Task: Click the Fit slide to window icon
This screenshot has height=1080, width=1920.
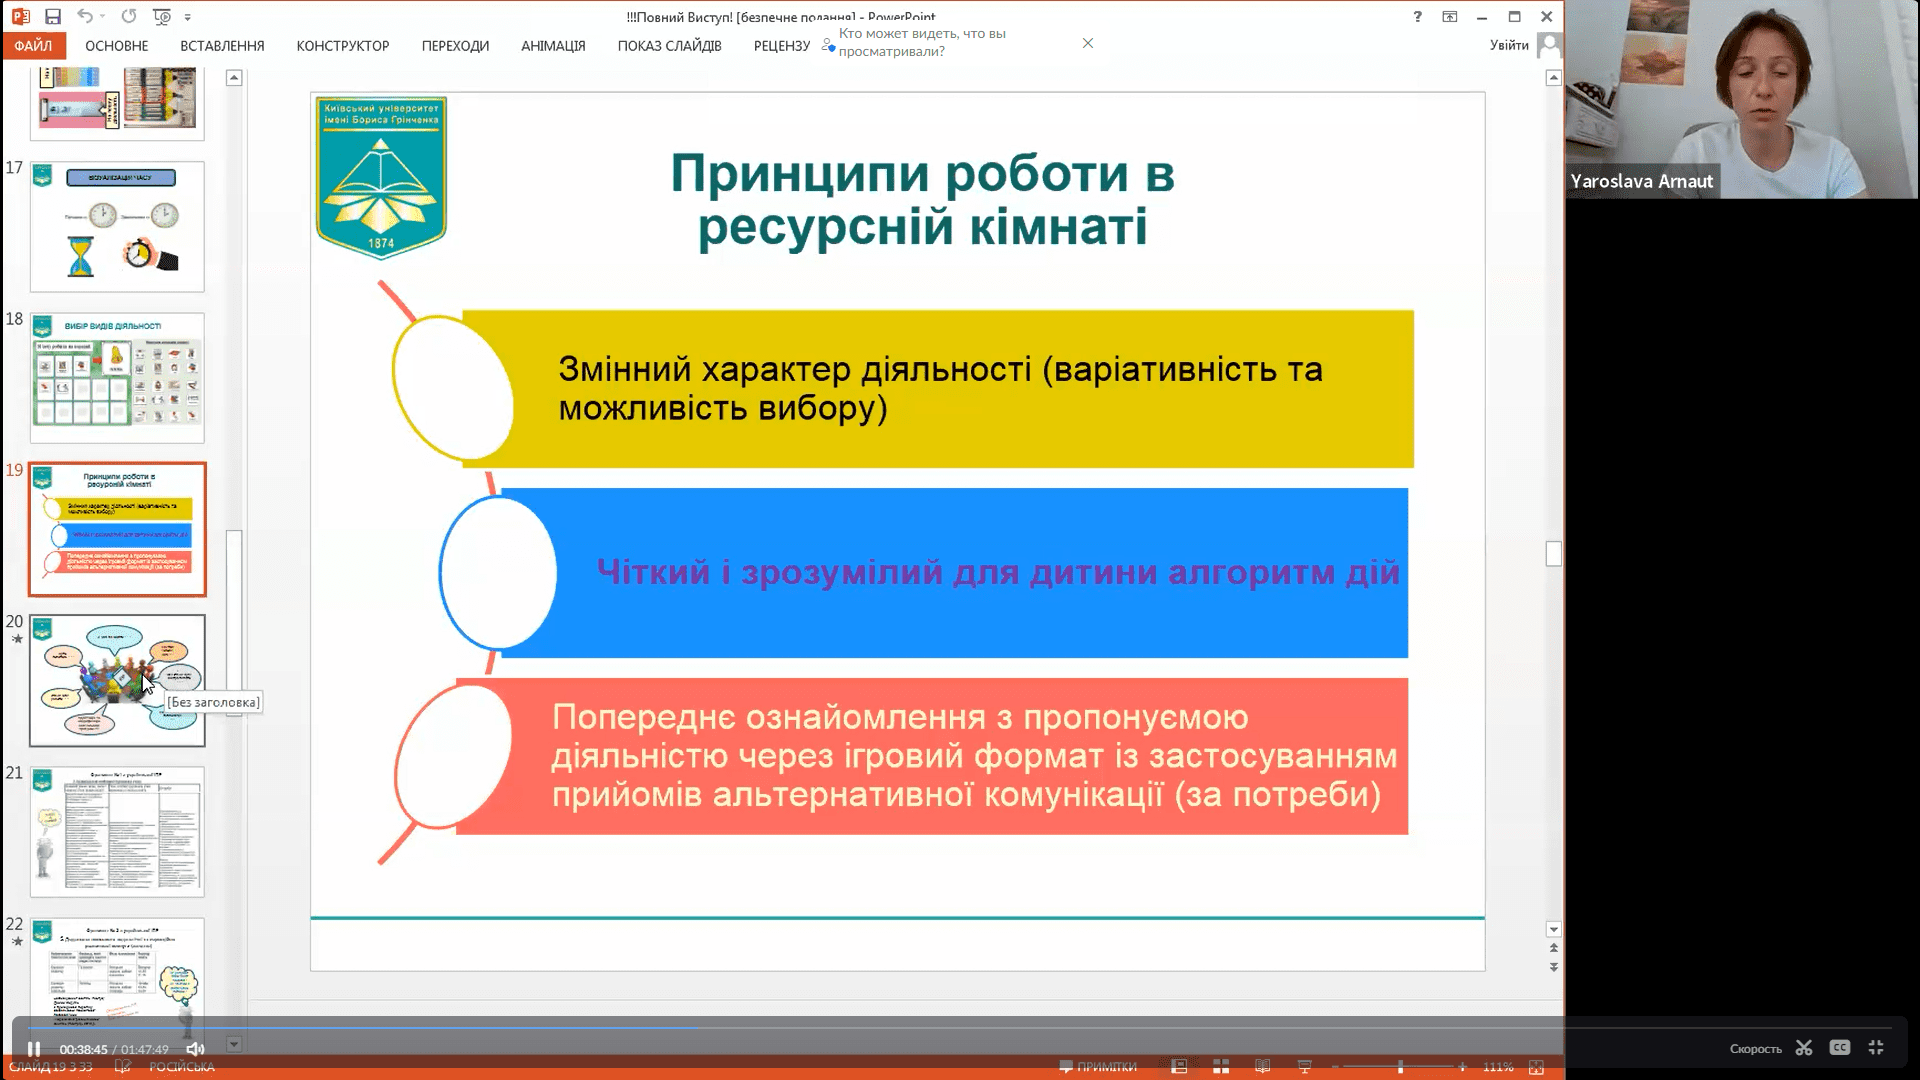Action: (x=1537, y=1066)
